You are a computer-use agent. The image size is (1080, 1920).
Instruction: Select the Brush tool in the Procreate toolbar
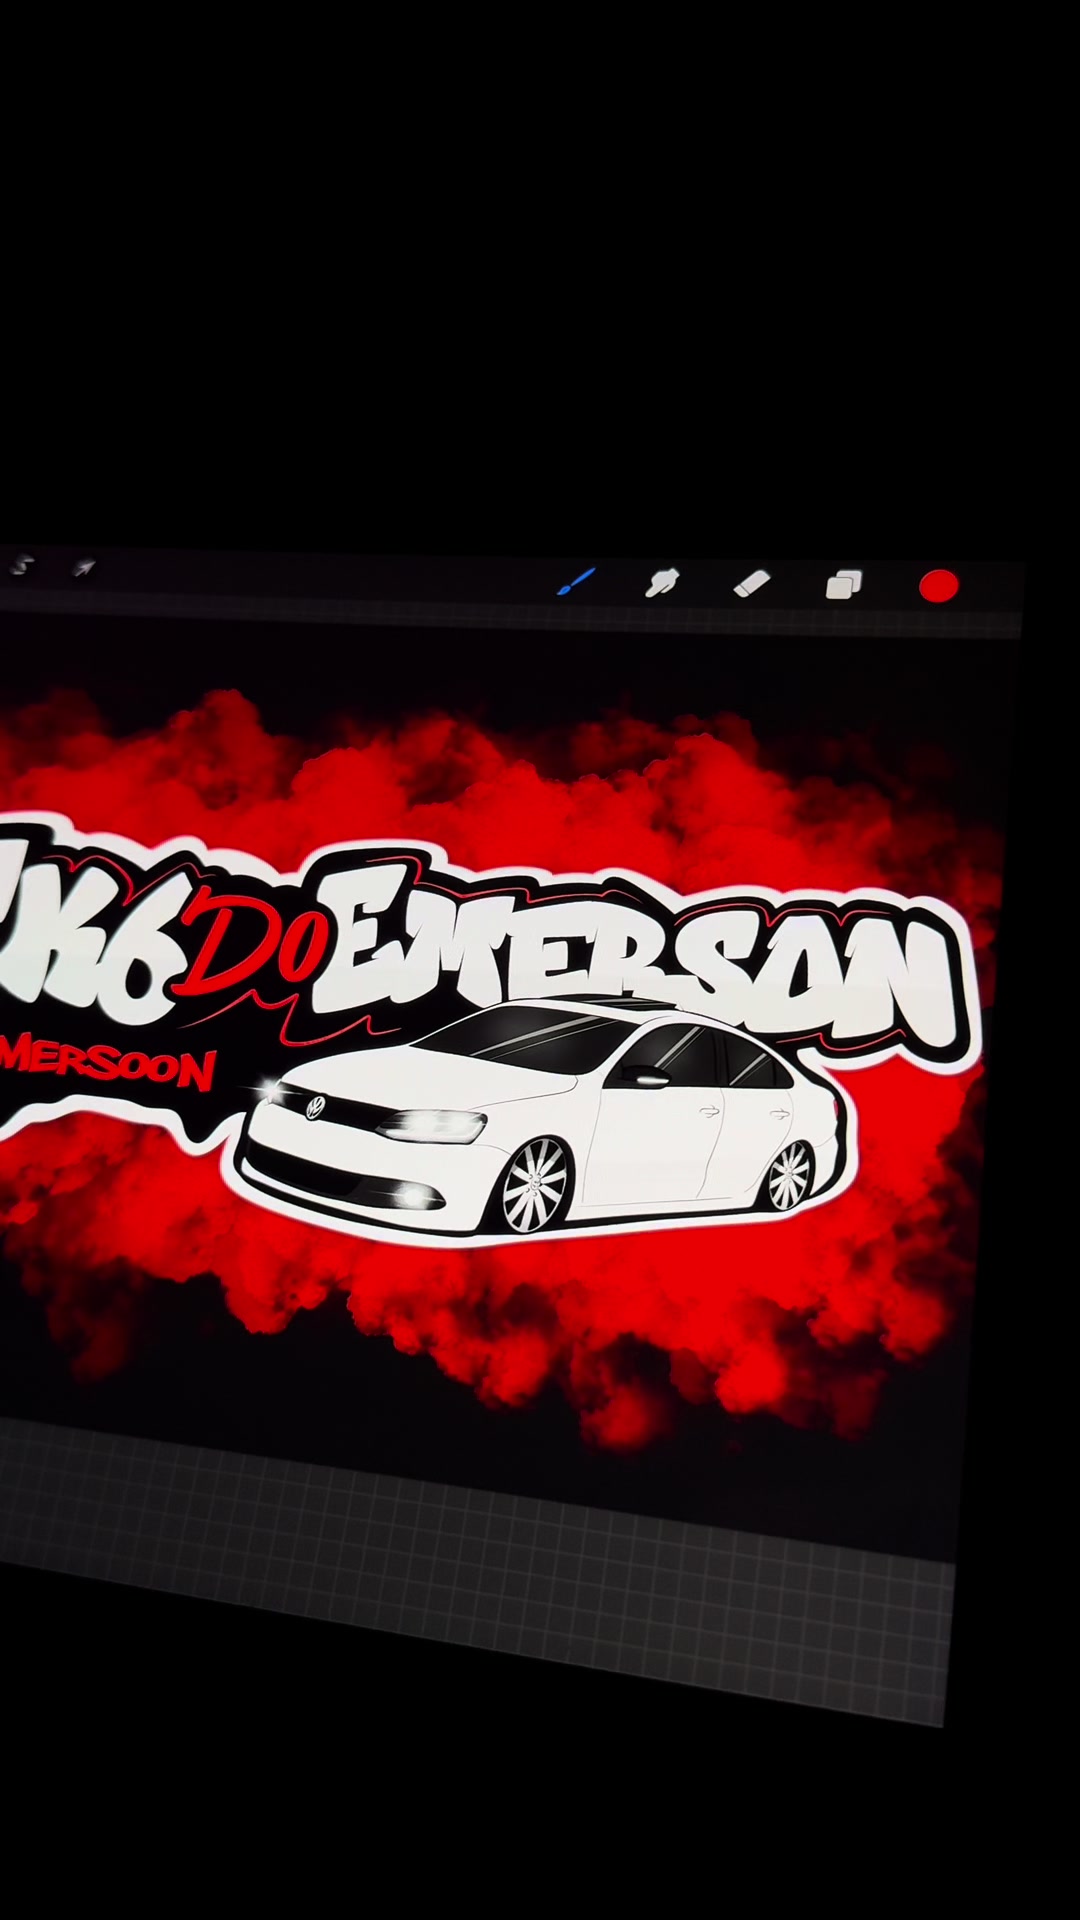(x=577, y=581)
